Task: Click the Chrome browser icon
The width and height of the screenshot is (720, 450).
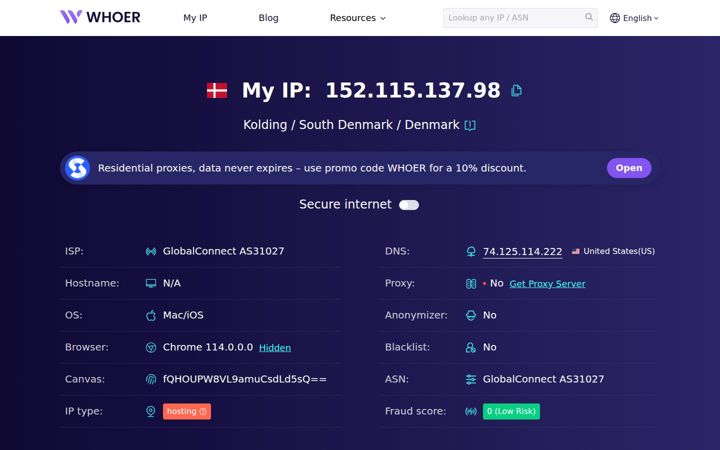Action: (x=151, y=348)
